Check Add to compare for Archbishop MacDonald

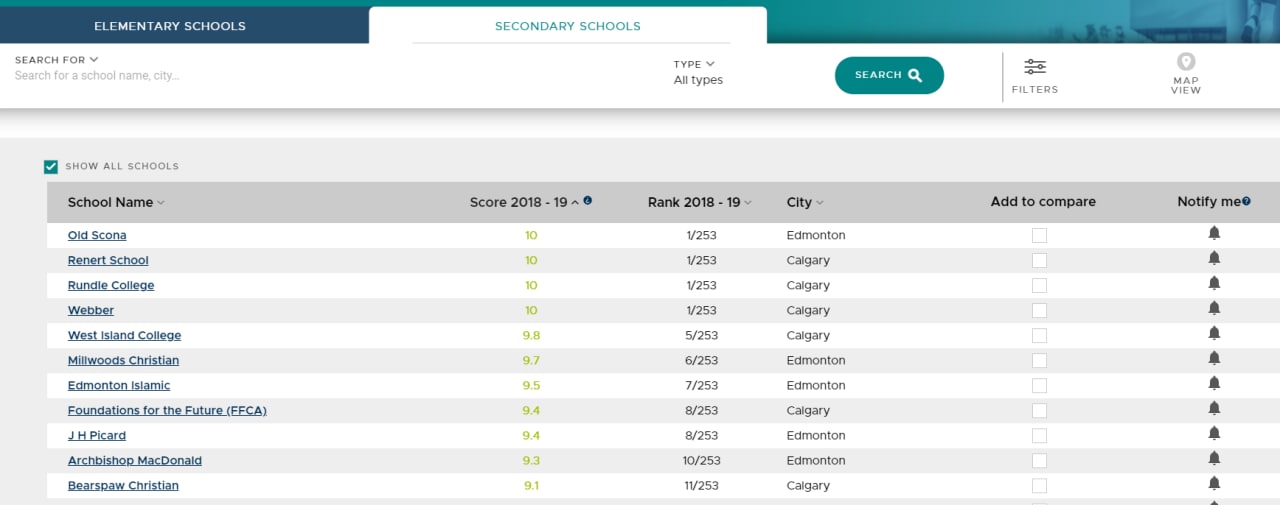[1039, 460]
